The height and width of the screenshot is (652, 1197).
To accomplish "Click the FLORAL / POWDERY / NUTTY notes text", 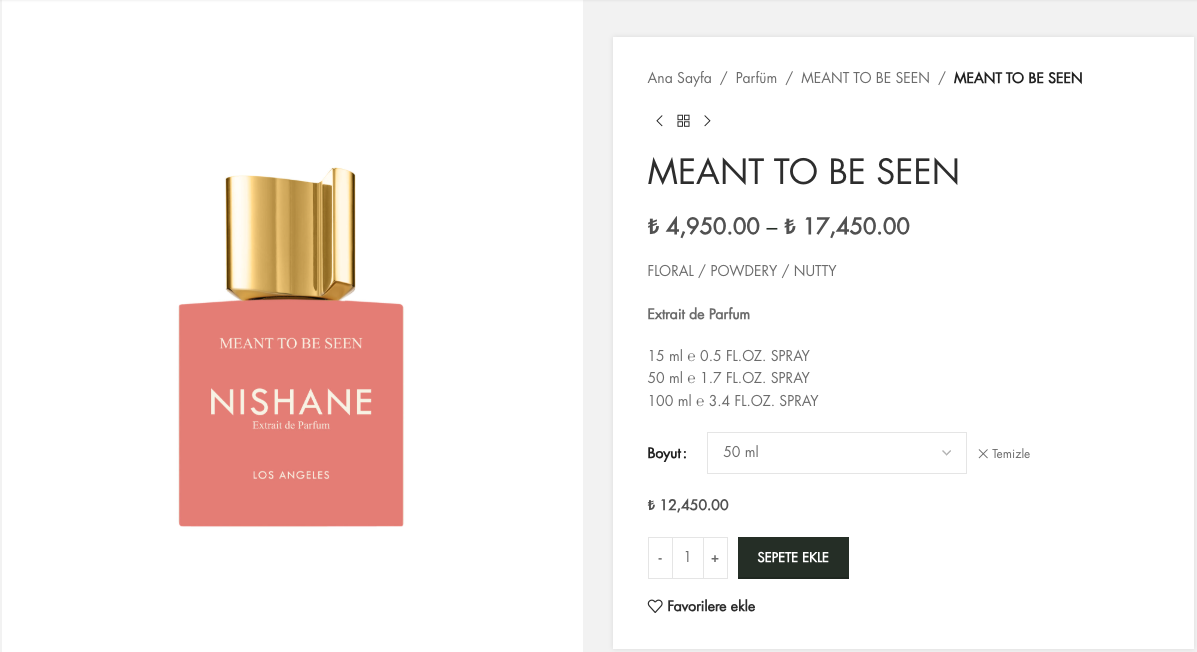I will pos(742,271).
